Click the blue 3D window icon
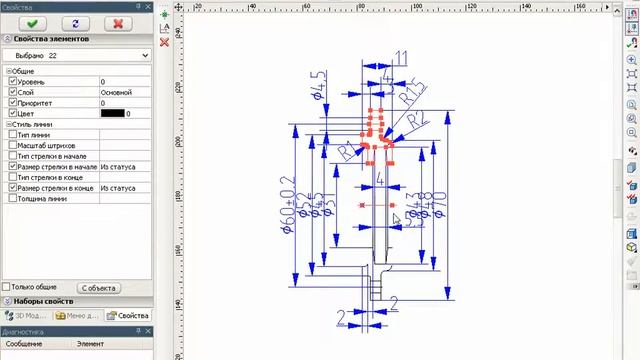Image resolution: width=640 pixels, height=360 pixels. pos(632,234)
